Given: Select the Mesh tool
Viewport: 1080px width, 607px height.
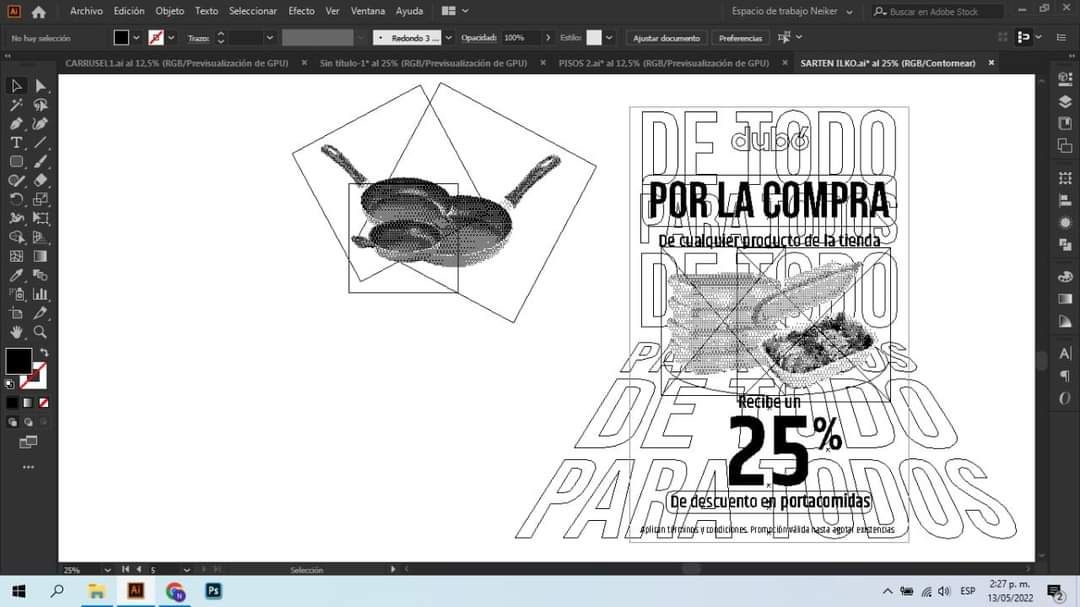Looking at the screenshot, I should (x=17, y=256).
